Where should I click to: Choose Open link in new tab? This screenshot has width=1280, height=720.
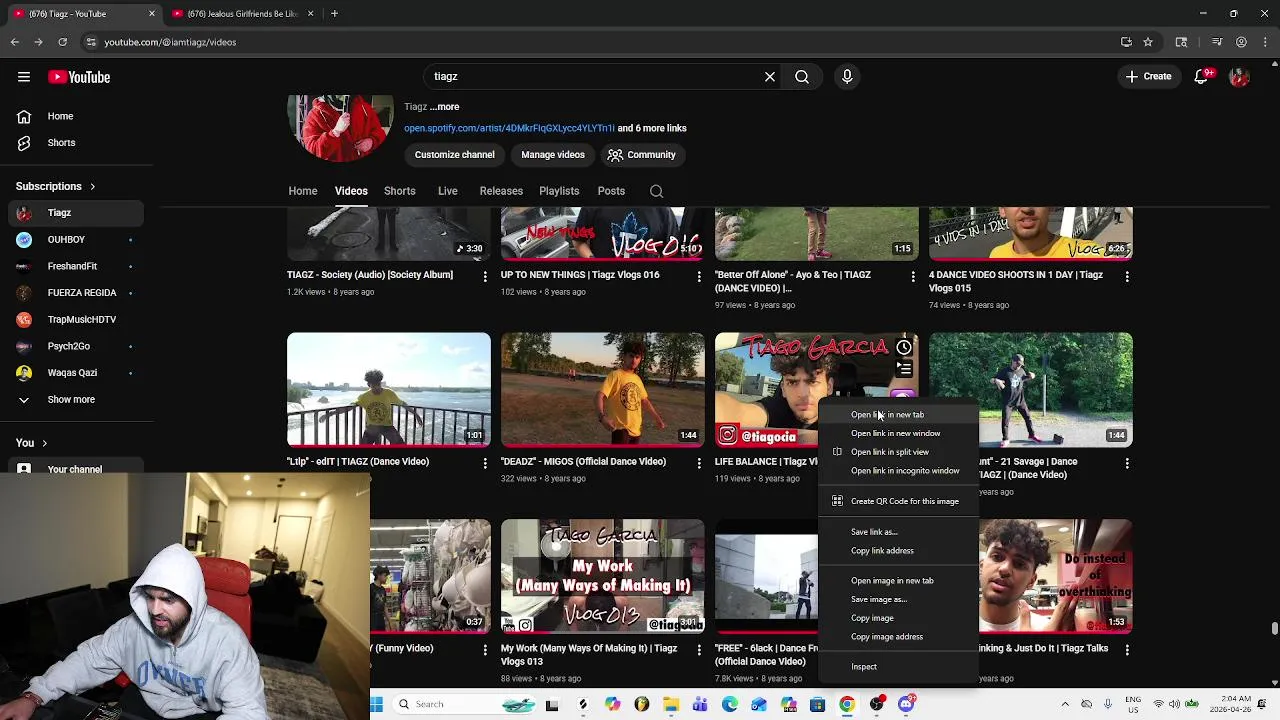(x=898, y=415)
